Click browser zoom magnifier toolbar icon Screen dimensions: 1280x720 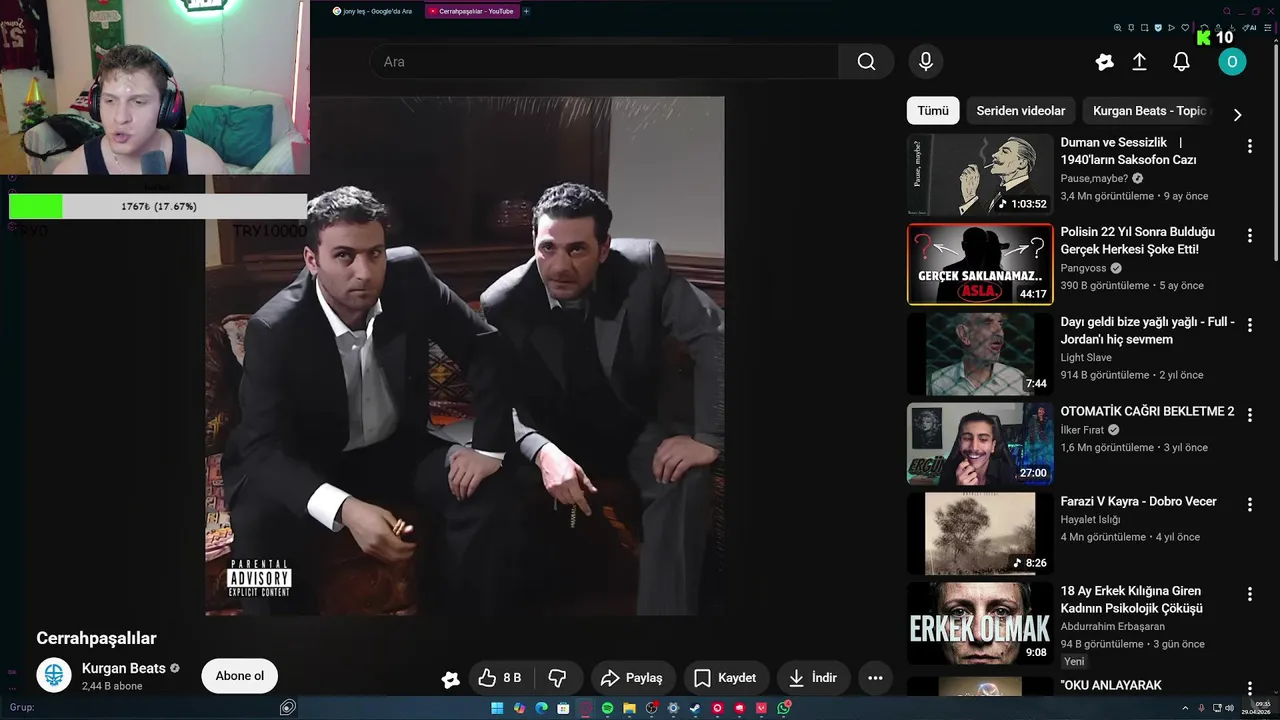[x=1117, y=28]
